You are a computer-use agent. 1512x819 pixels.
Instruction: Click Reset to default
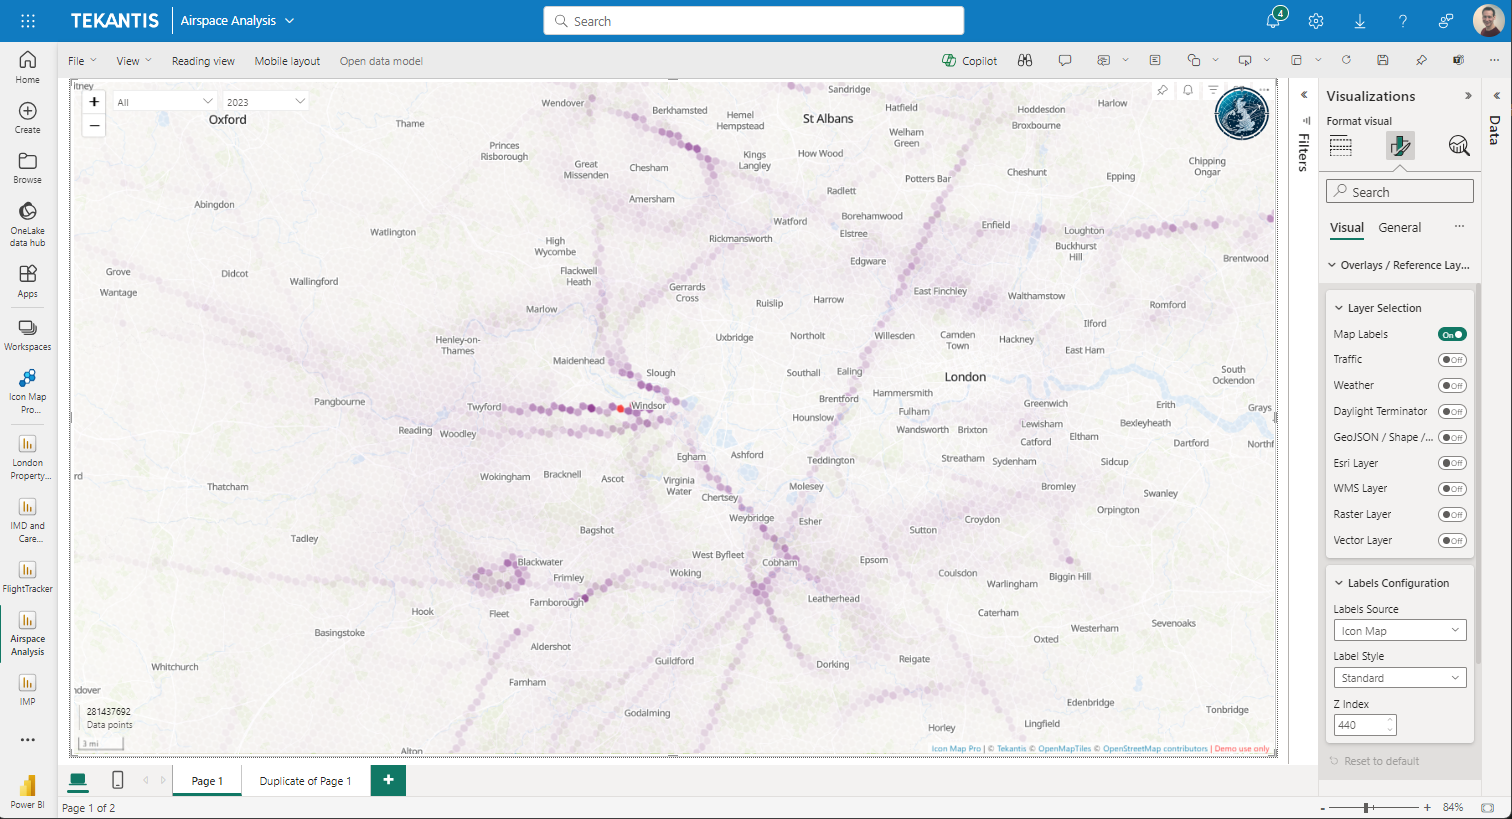coord(1381,761)
